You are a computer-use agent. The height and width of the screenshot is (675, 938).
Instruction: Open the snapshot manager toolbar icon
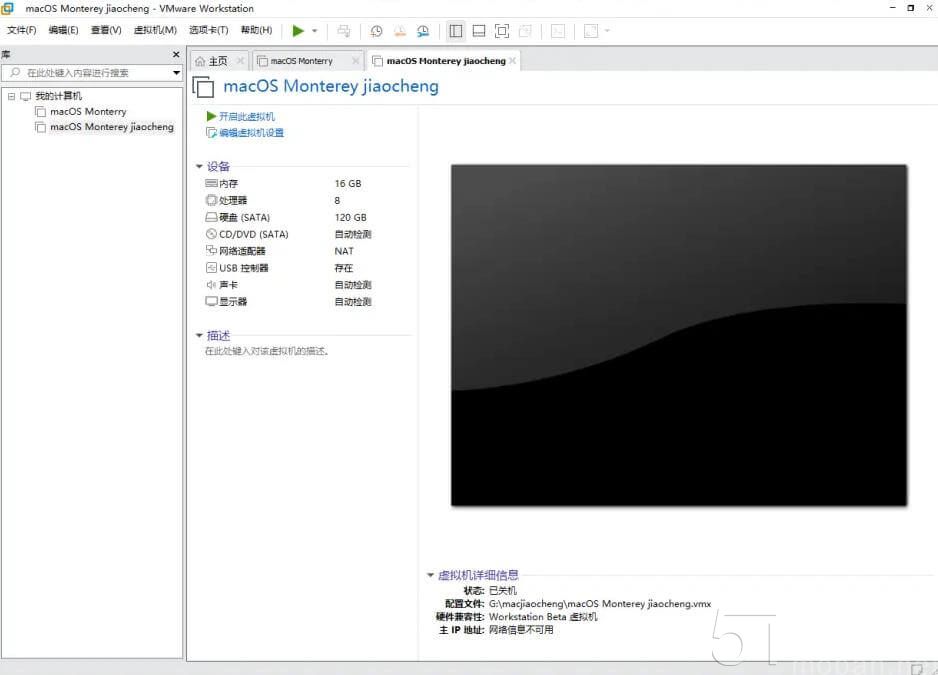pos(423,31)
